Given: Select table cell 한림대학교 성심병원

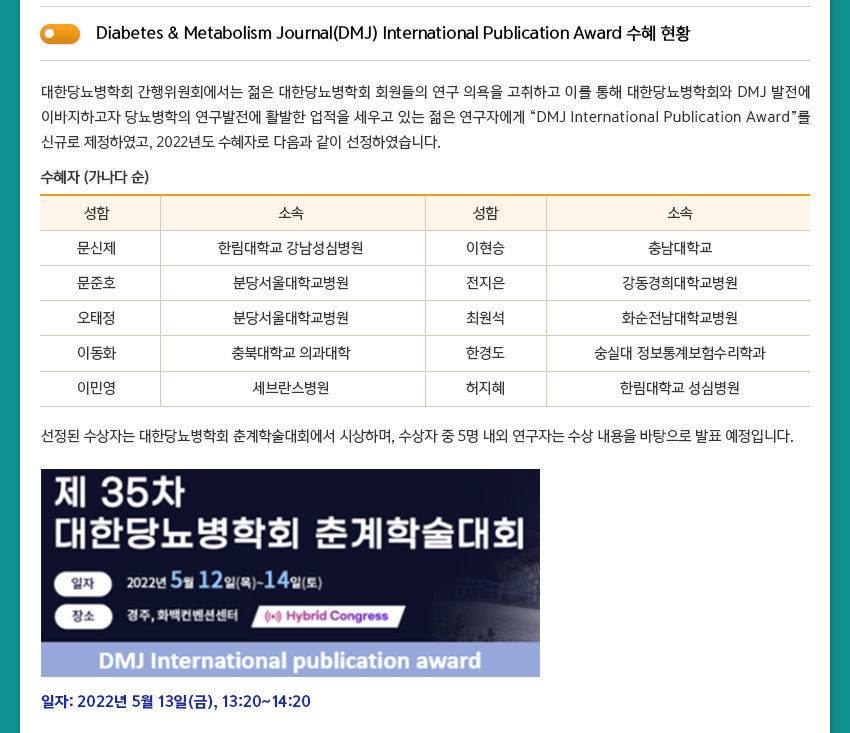Looking at the screenshot, I should pyautogui.click(x=680, y=388).
